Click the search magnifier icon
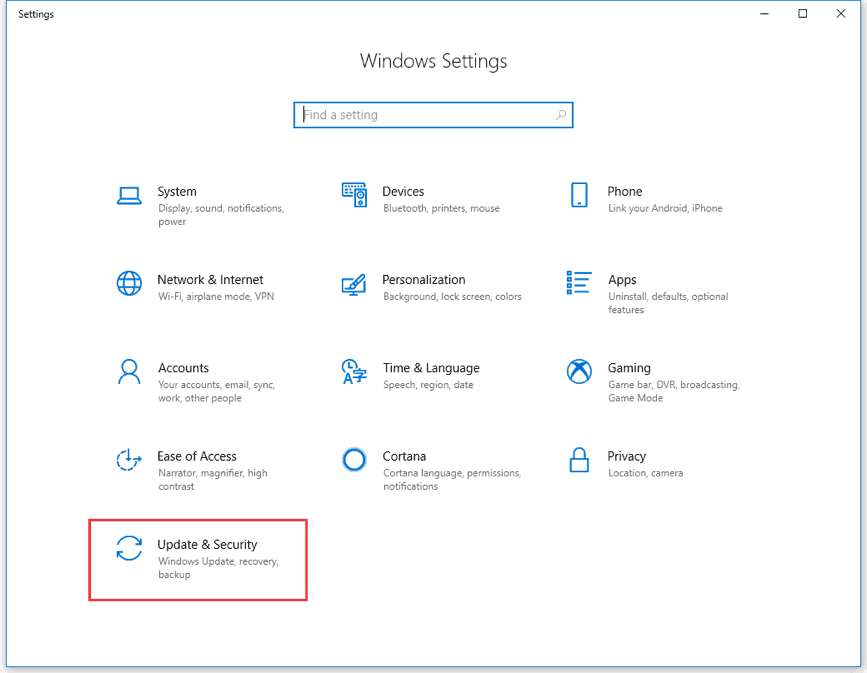 [561, 115]
